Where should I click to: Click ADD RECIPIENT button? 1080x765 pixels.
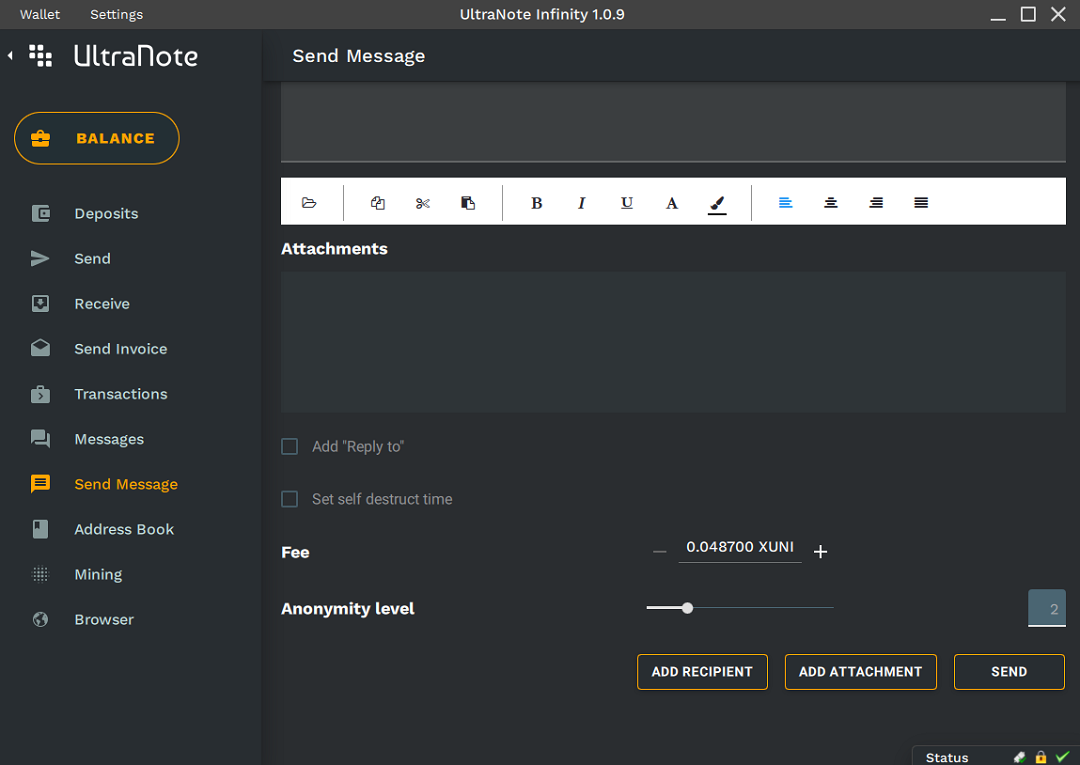[x=702, y=671]
